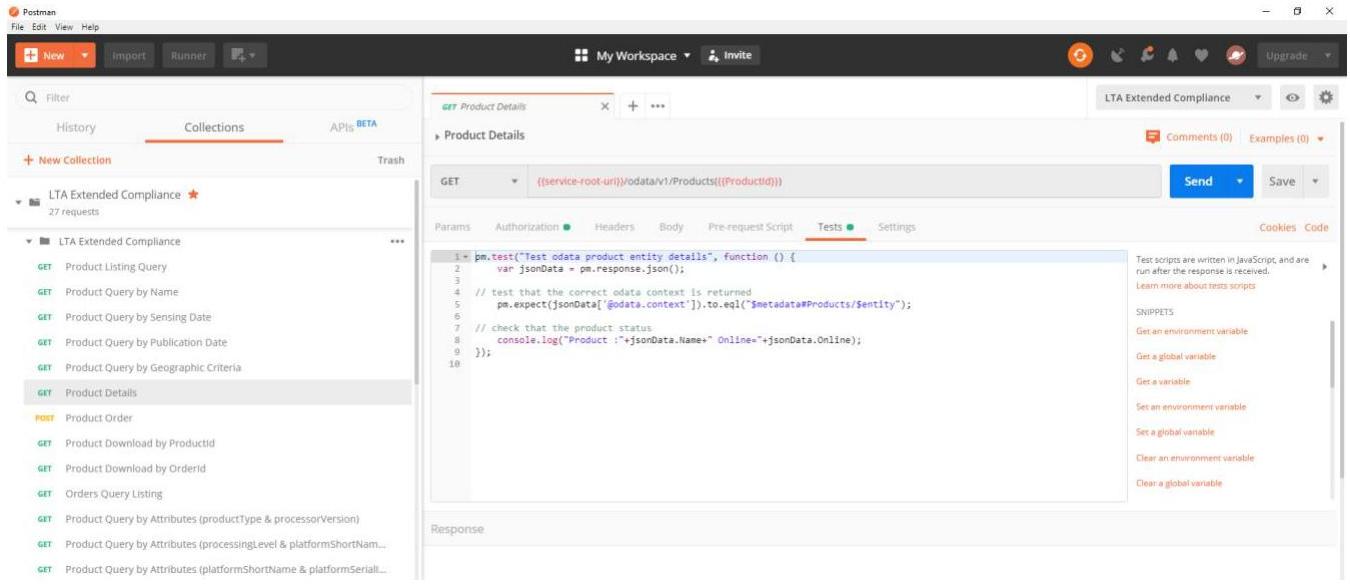Open the Cookies link
1350x585 pixels.
coord(1277,228)
